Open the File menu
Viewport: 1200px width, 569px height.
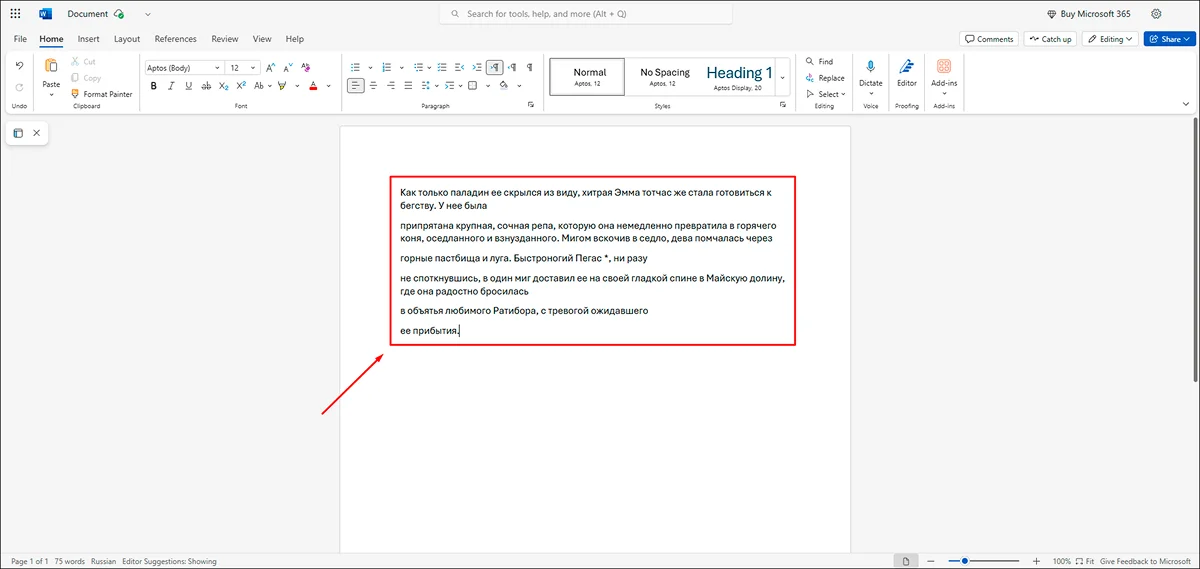point(20,39)
